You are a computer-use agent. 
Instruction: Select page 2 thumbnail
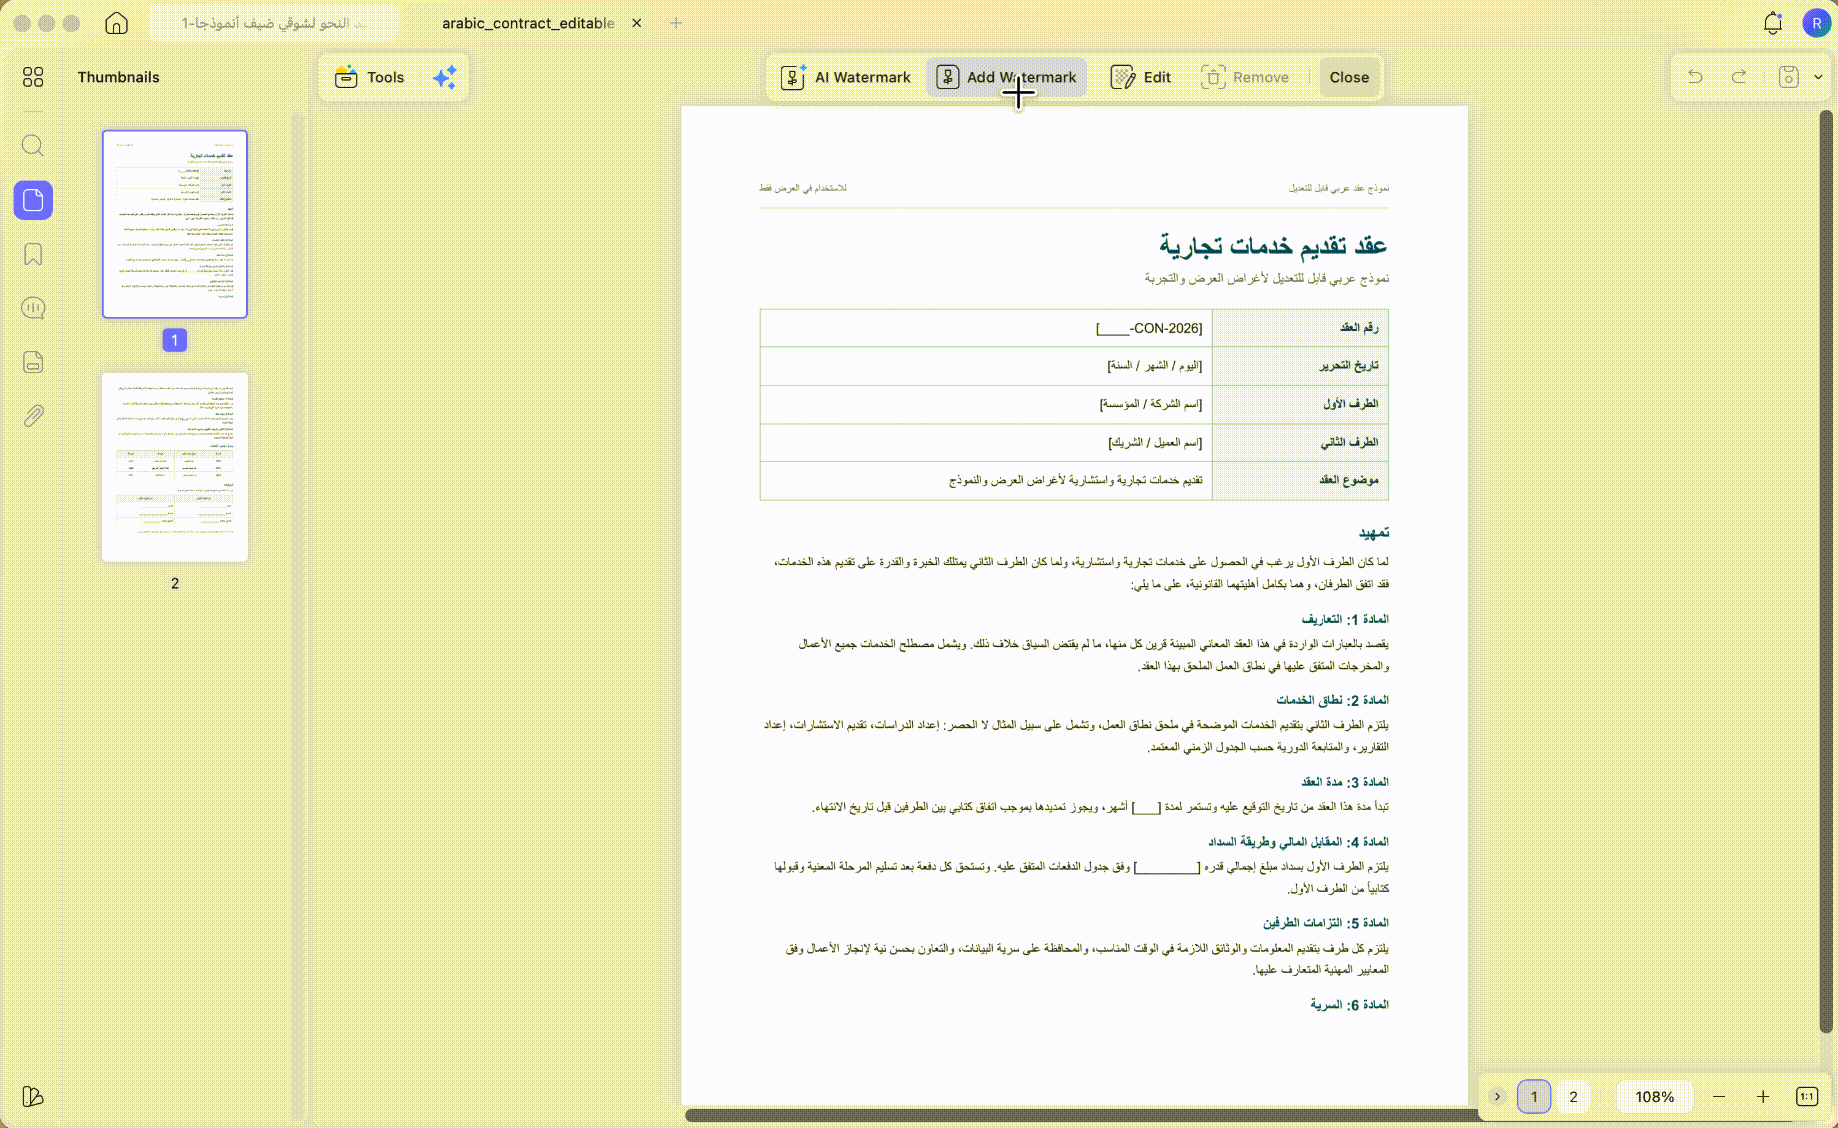(175, 467)
